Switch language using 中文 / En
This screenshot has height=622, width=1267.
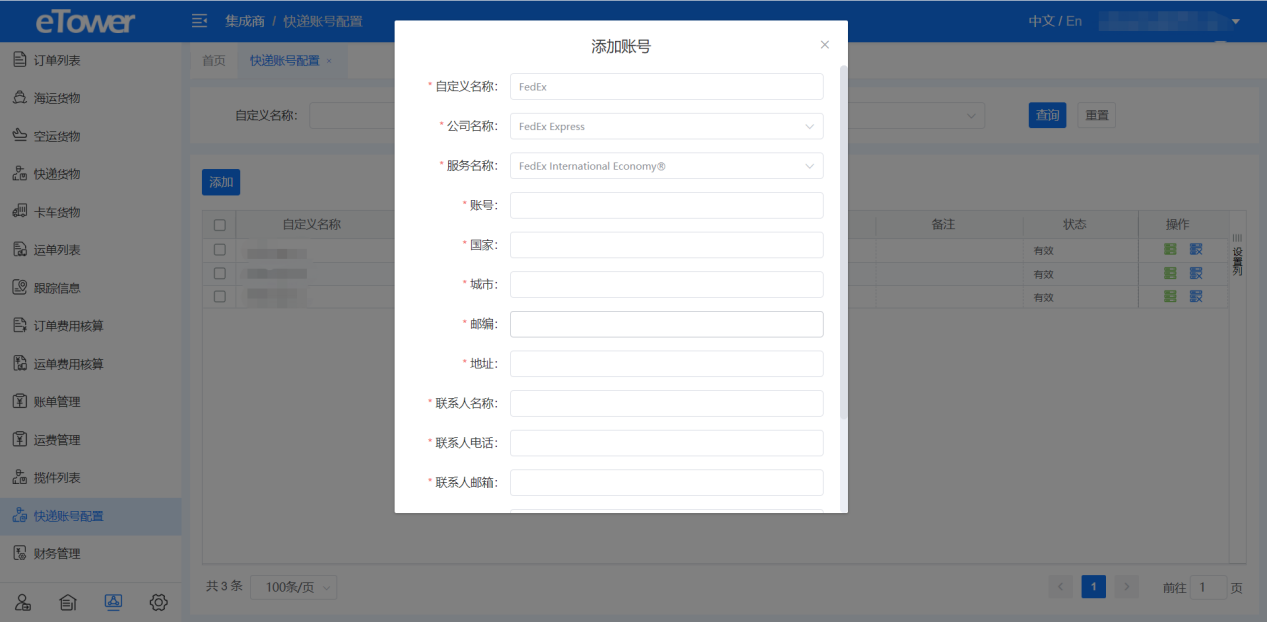tap(1055, 21)
